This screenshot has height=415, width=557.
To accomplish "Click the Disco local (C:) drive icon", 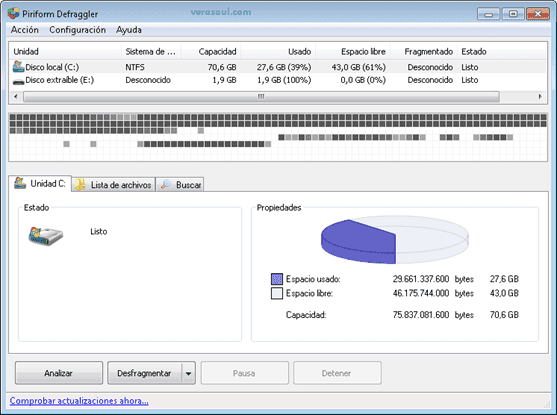I will [x=18, y=66].
